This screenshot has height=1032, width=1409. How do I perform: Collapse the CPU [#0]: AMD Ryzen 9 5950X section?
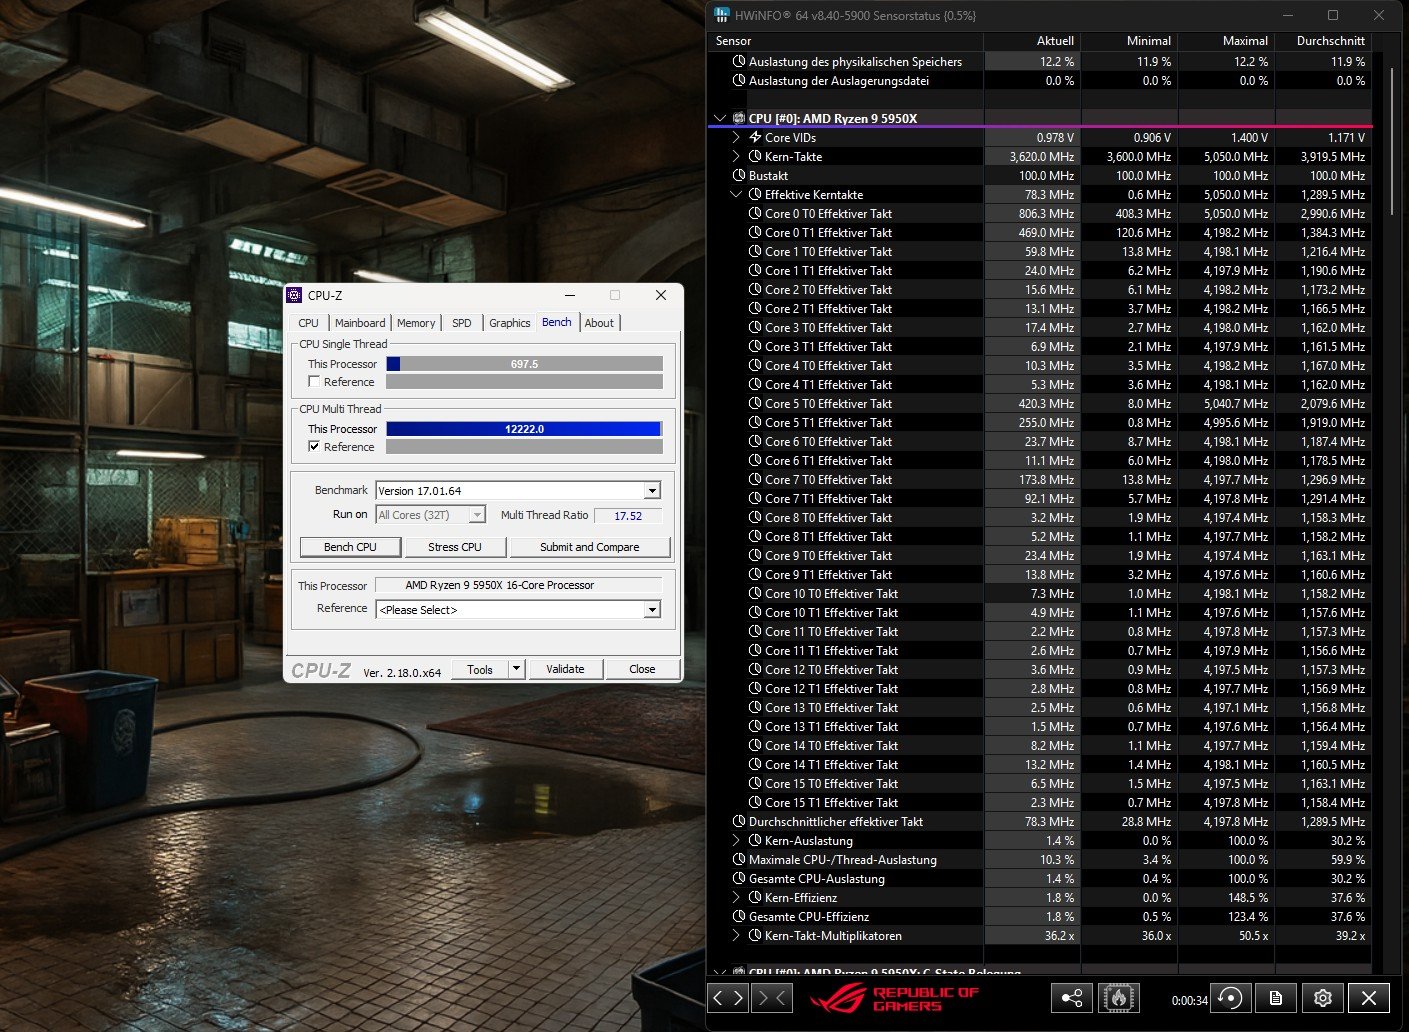click(720, 118)
